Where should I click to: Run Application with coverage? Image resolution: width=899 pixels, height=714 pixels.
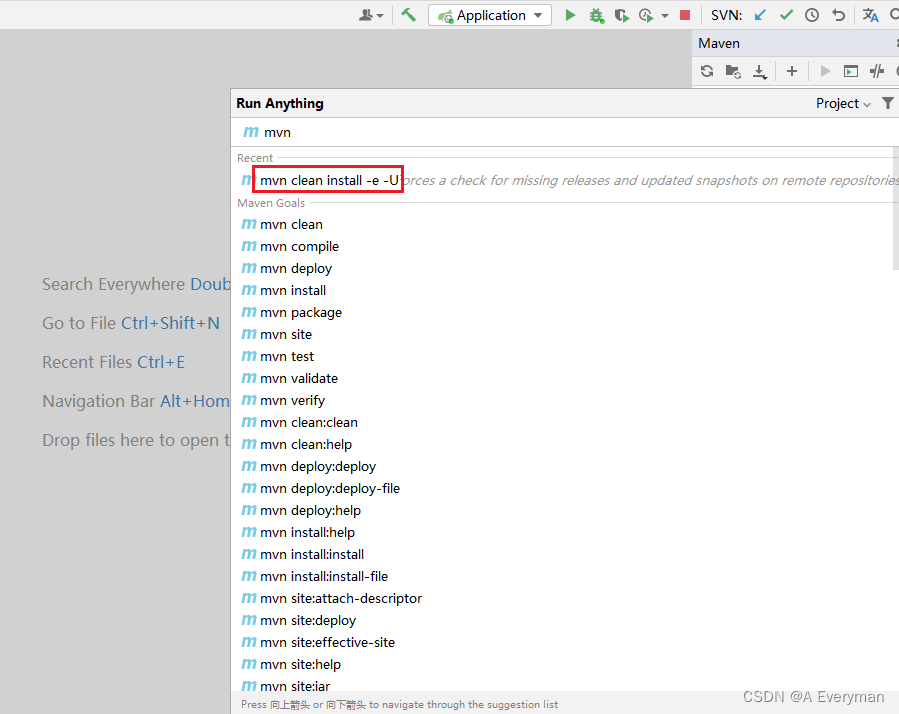point(621,15)
